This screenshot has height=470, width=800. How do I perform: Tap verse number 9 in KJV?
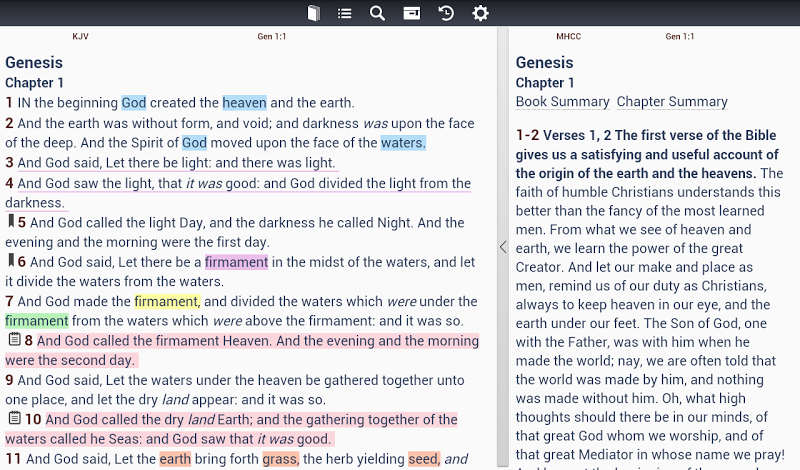tap(9, 380)
